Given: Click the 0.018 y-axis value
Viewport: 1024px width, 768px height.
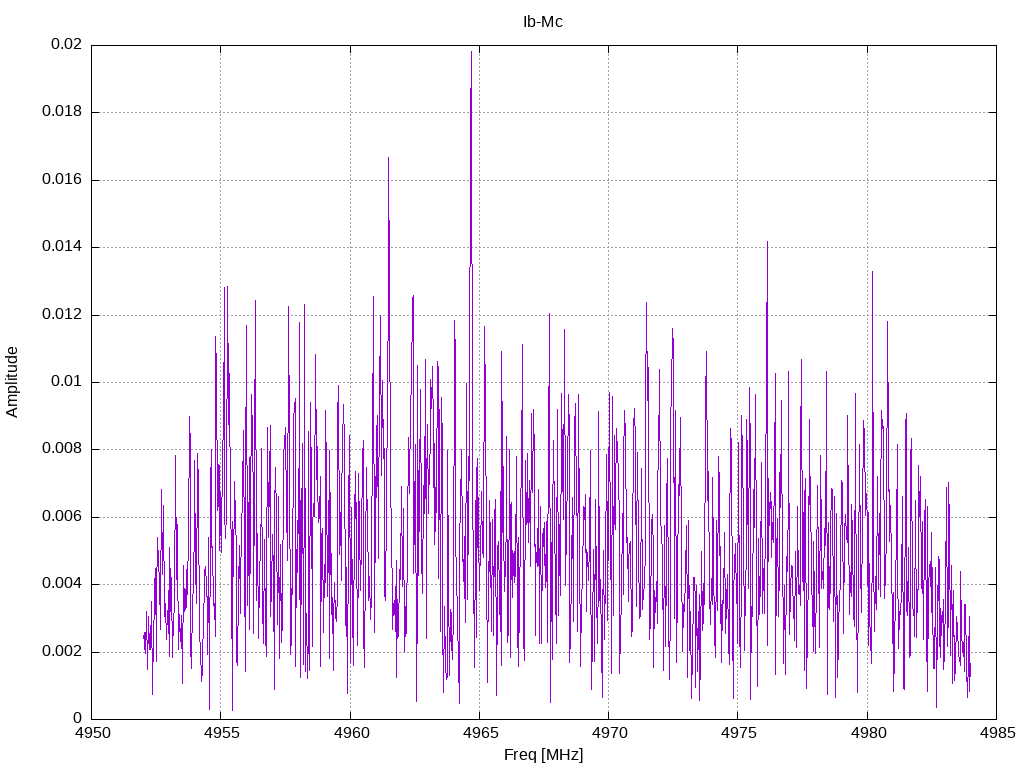Looking at the screenshot, I should click(x=63, y=112).
